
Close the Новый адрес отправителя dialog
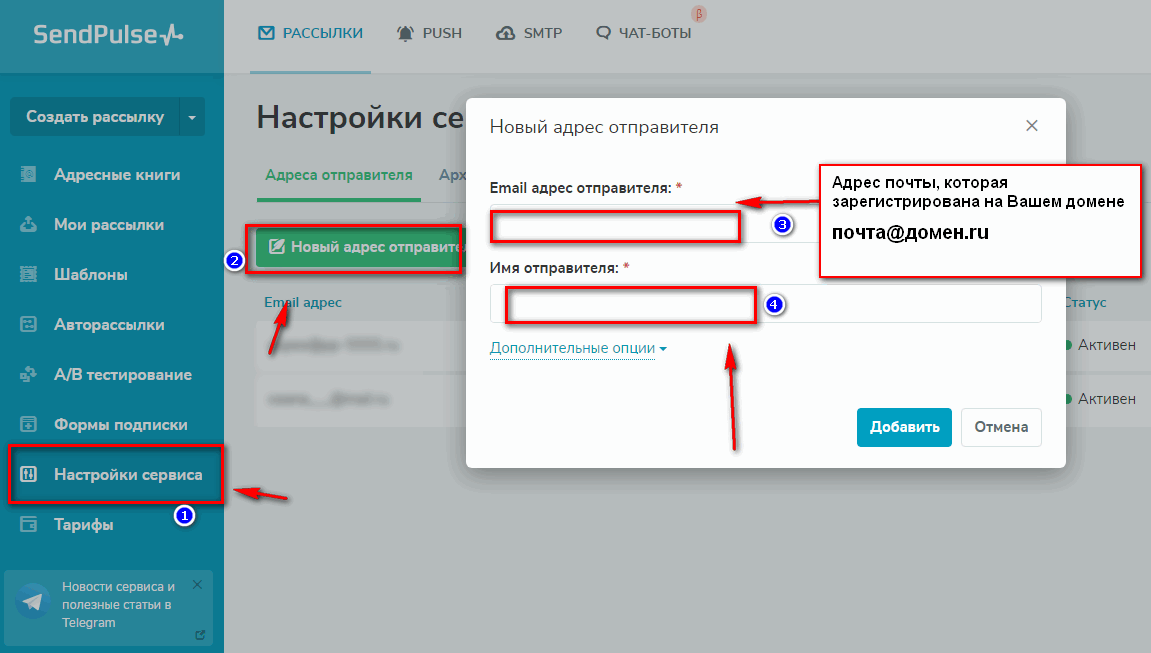(1031, 125)
